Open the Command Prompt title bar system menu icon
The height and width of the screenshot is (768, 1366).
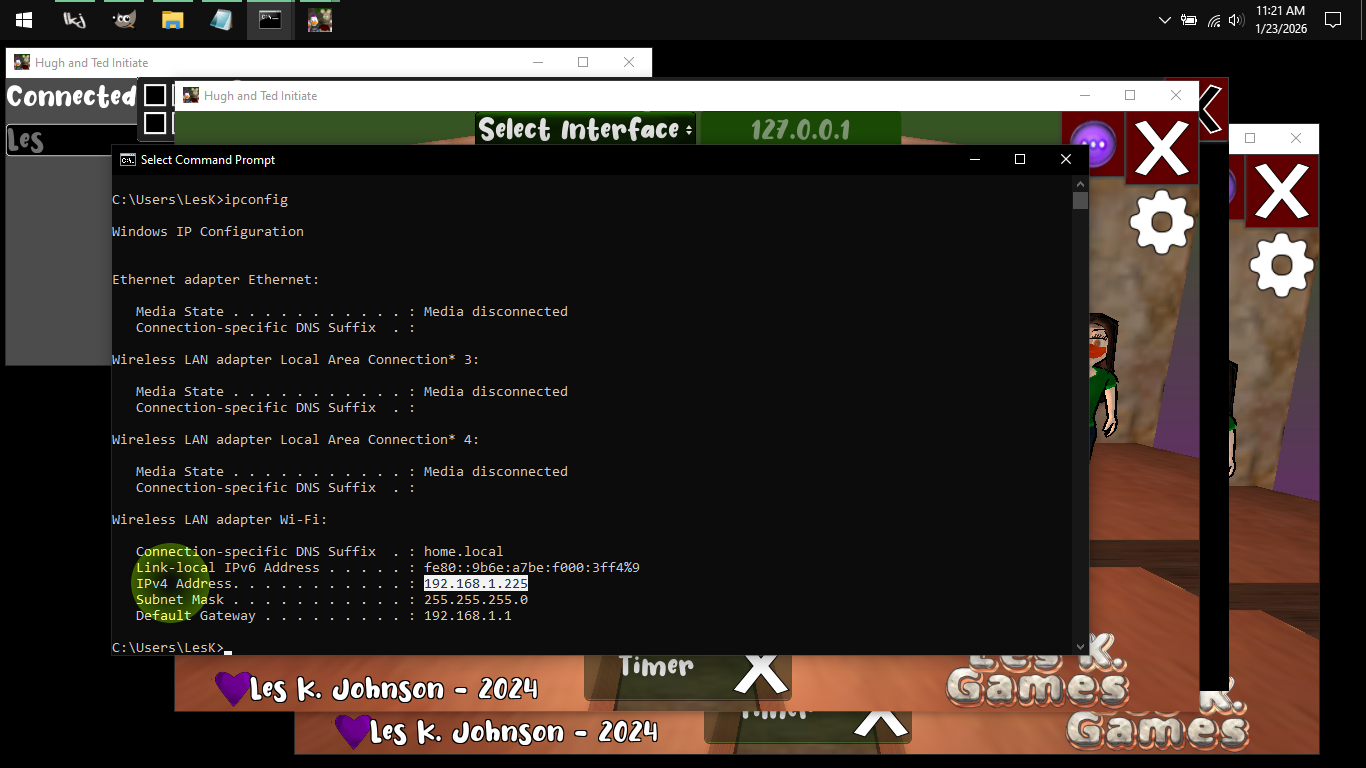pyautogui.click(x=128, y=160)
